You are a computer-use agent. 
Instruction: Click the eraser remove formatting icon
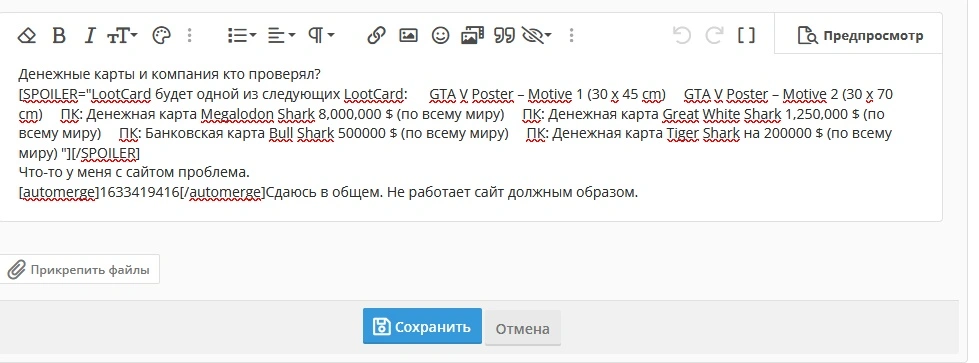click(27, 36)
